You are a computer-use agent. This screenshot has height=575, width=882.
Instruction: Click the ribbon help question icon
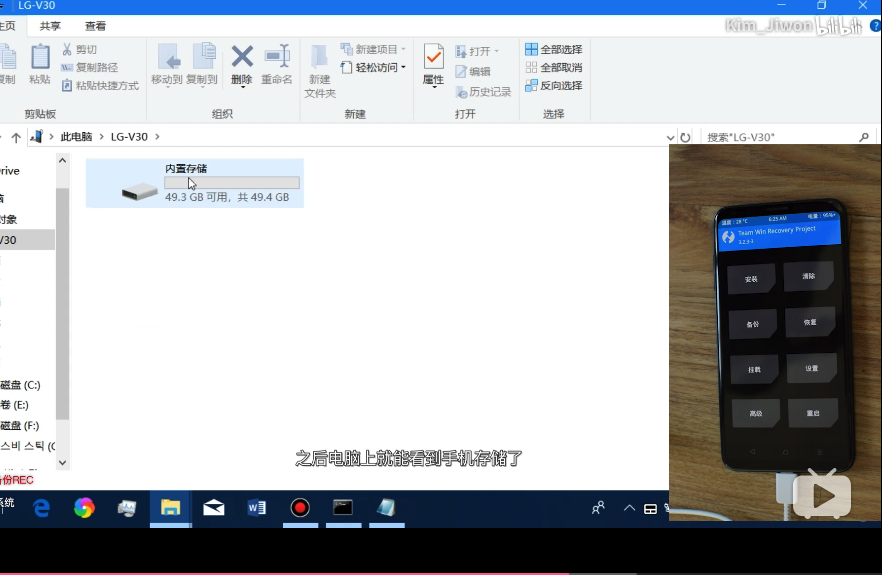coord(875,26)
